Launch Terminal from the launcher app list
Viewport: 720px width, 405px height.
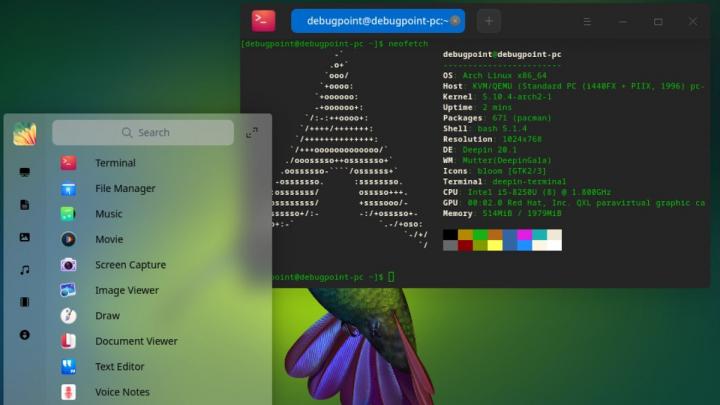tap(115, 163)
